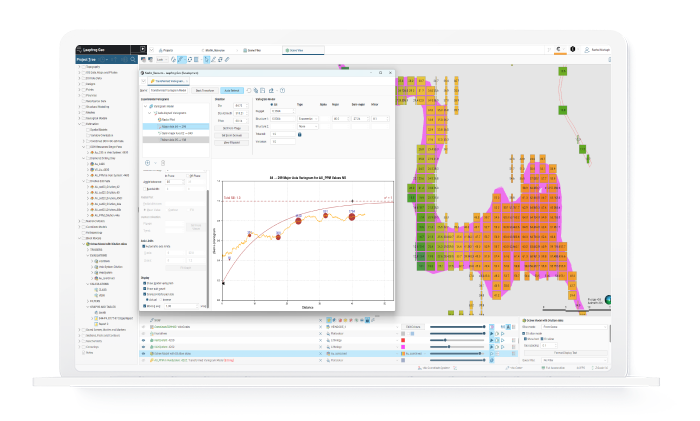The width and height of the screenshot is (700, 421).
Task: Click the user account icon at the top right
Action: [587, 50]
